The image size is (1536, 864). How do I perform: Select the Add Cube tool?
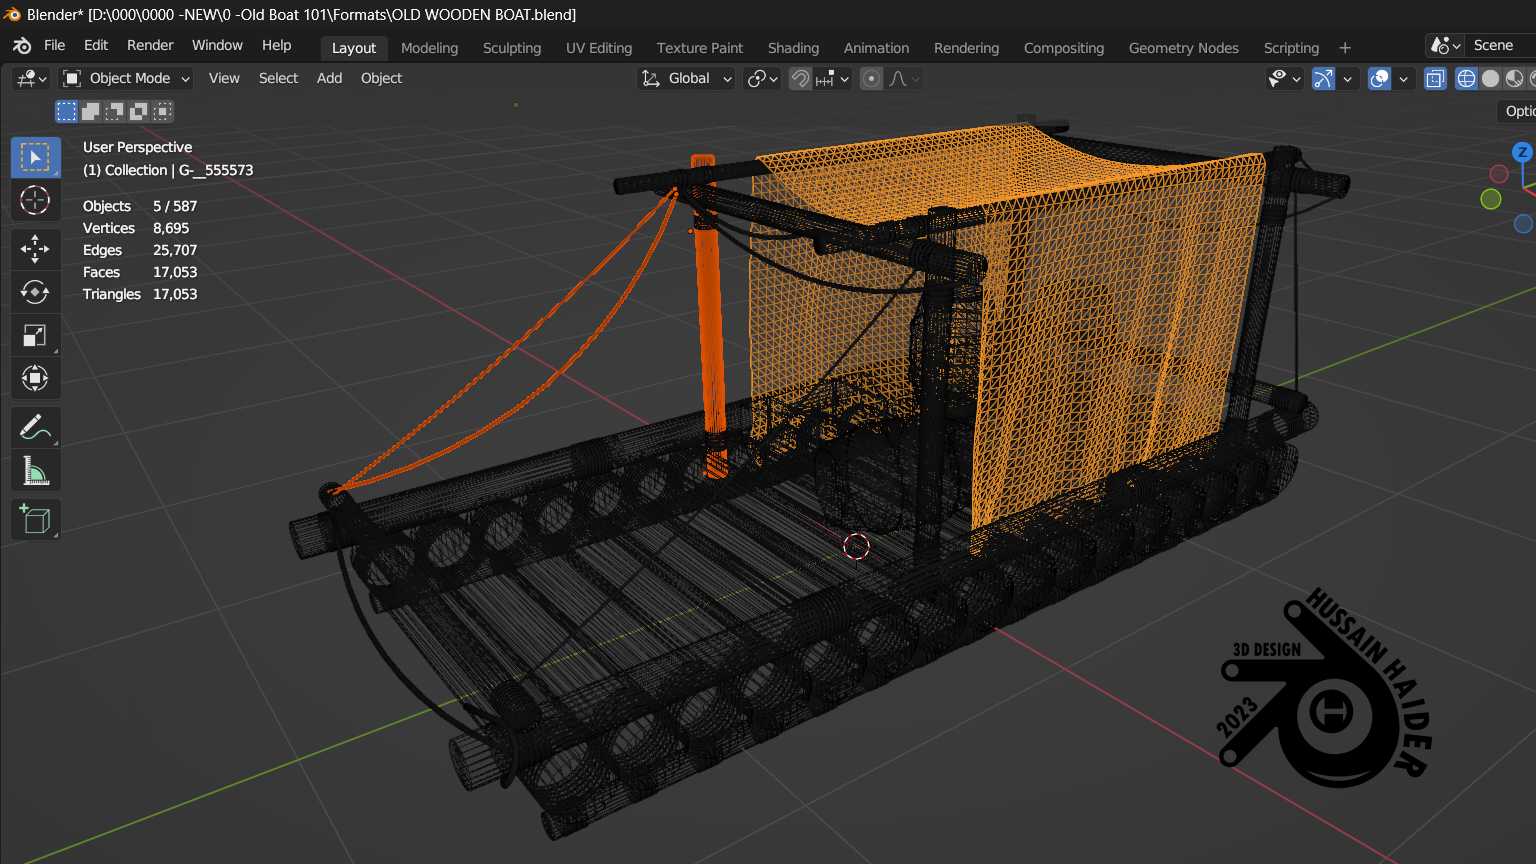click(x=35, y=520)
